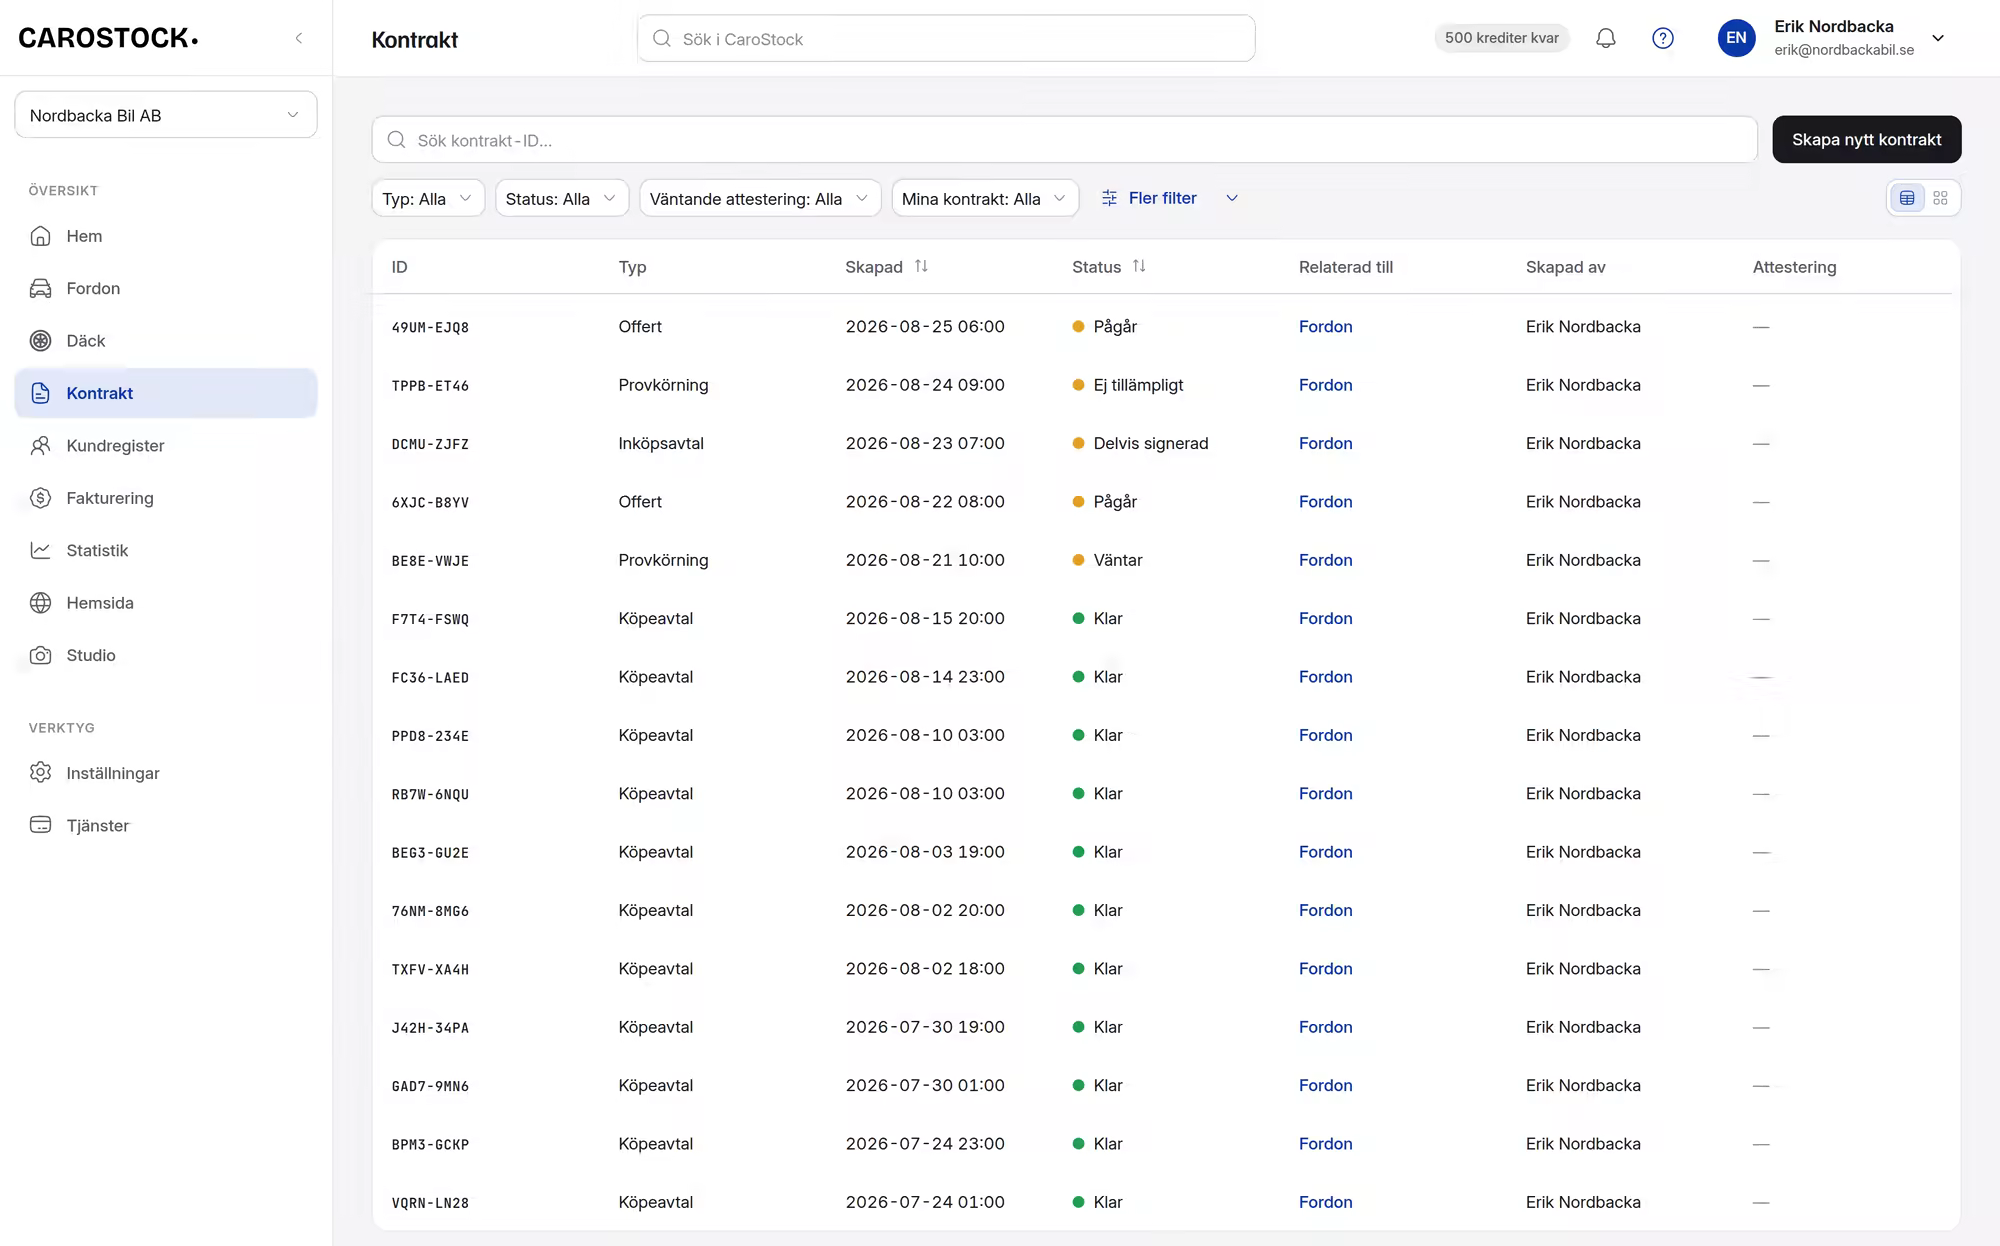Click the Väntar status

point(1117,560)
